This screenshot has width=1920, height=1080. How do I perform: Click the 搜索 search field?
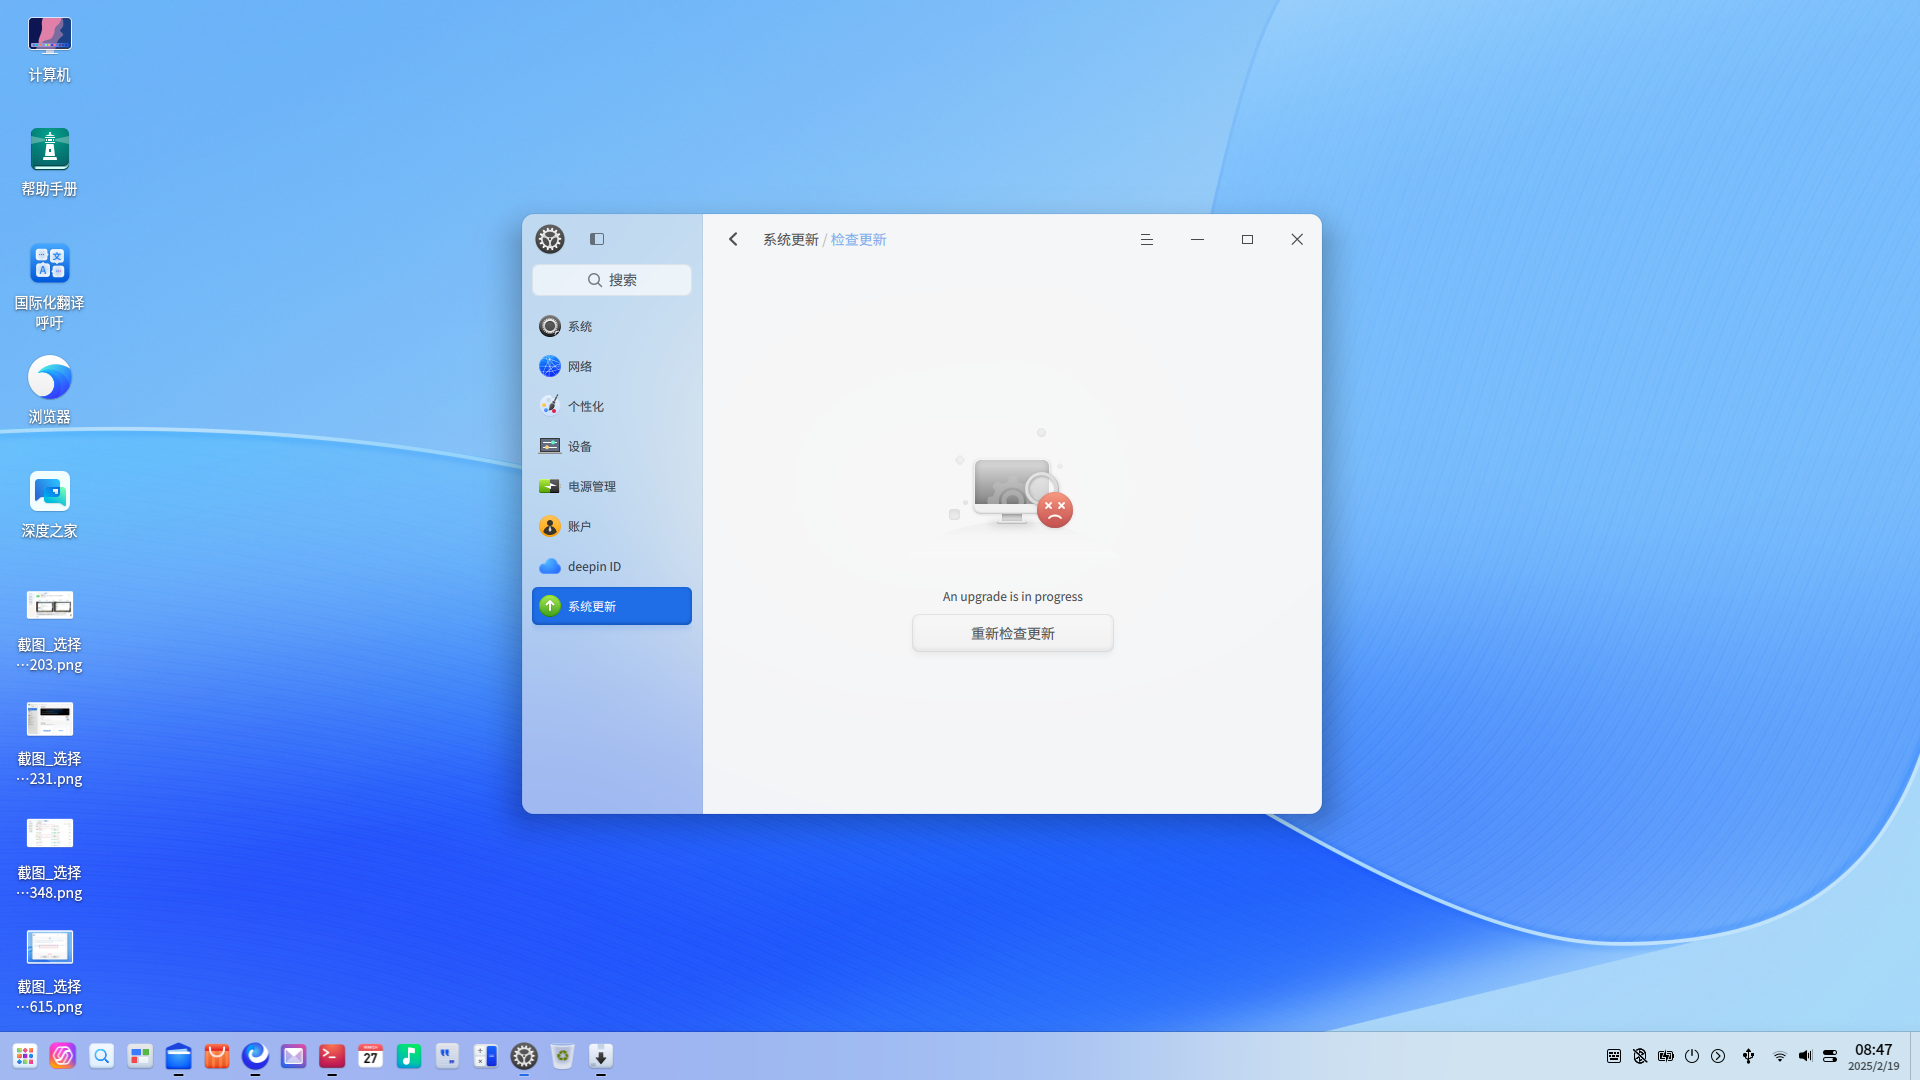click(612, 280)
